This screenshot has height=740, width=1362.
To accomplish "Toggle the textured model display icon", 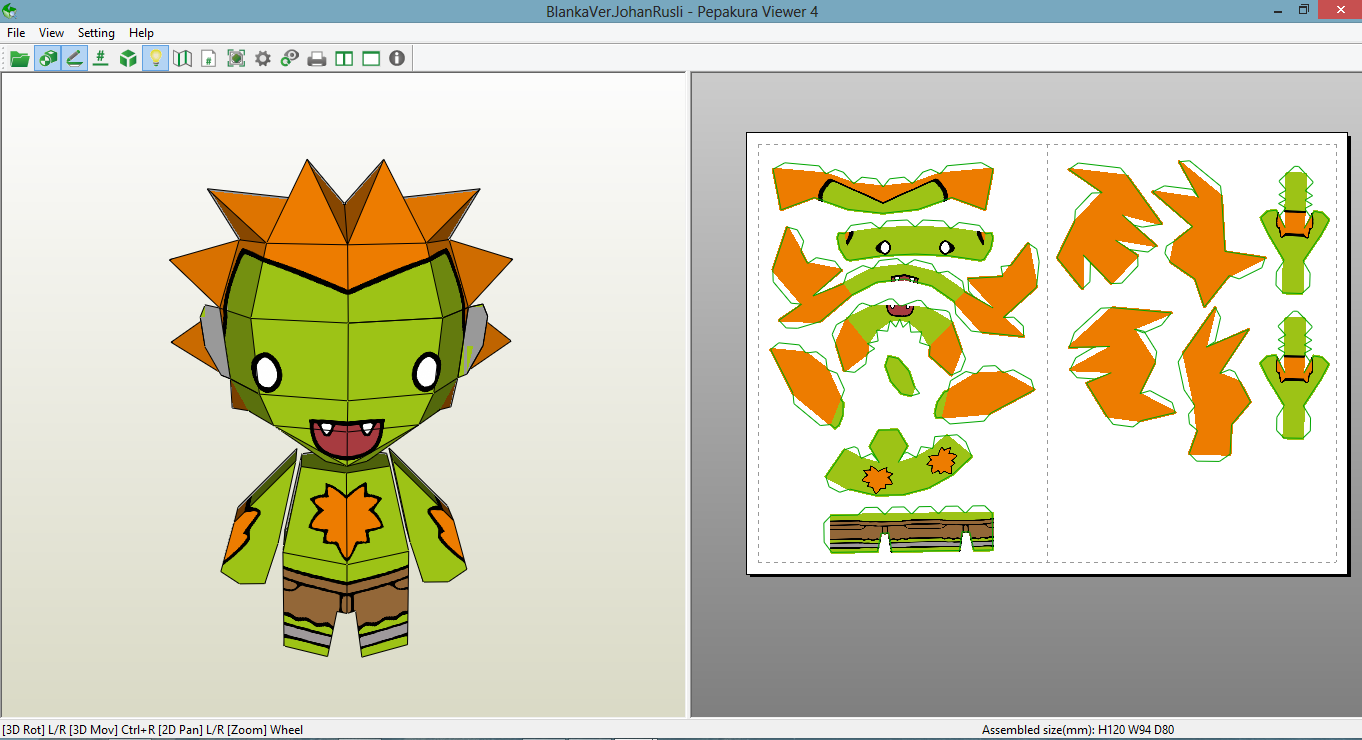I will click(x=47, y=59).
